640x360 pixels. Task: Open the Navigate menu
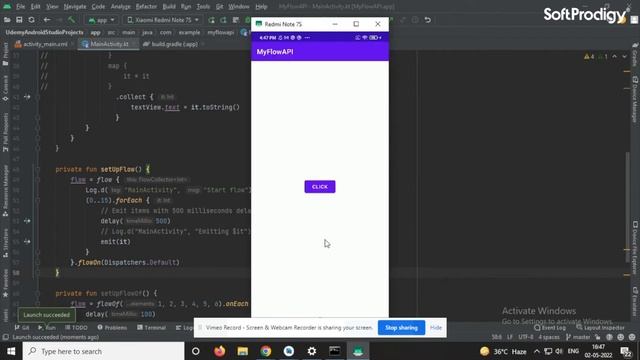[75, 7]
